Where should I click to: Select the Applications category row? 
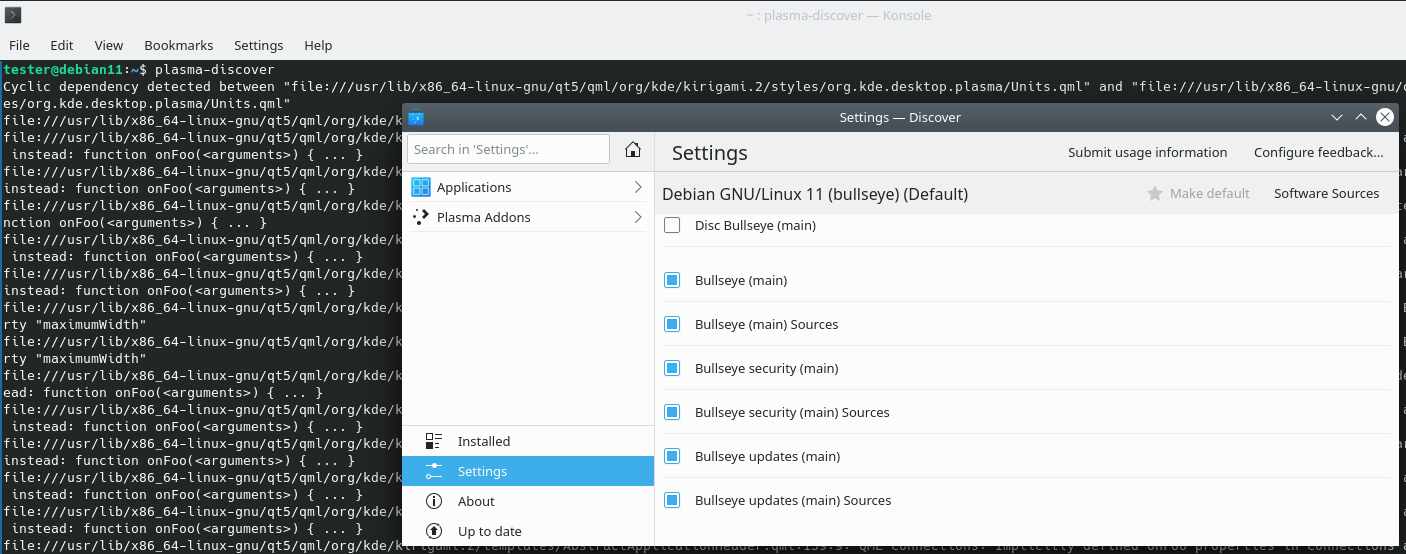[528, 187]
